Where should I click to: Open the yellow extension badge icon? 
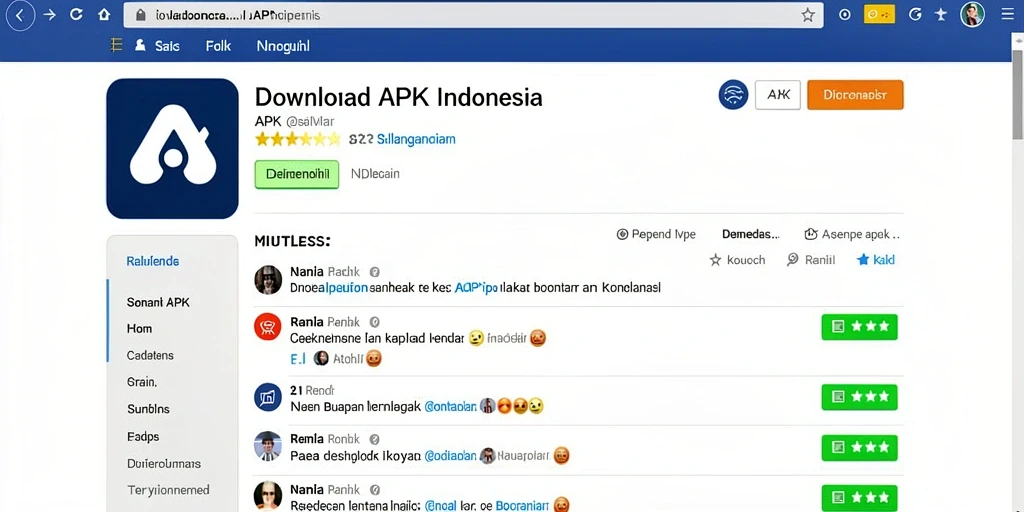pyautogui.click(x=879, y=14)
